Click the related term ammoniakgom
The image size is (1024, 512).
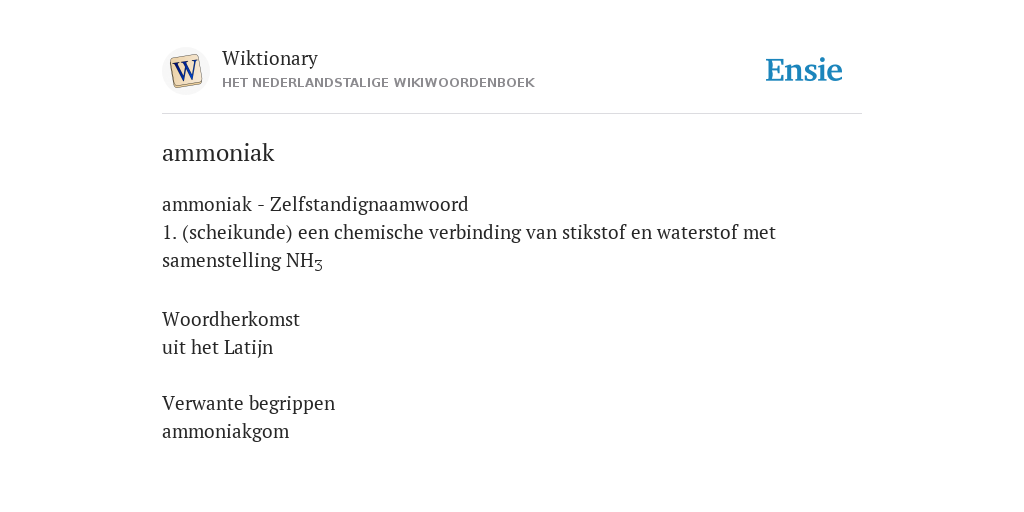click(x=225, y=432)
